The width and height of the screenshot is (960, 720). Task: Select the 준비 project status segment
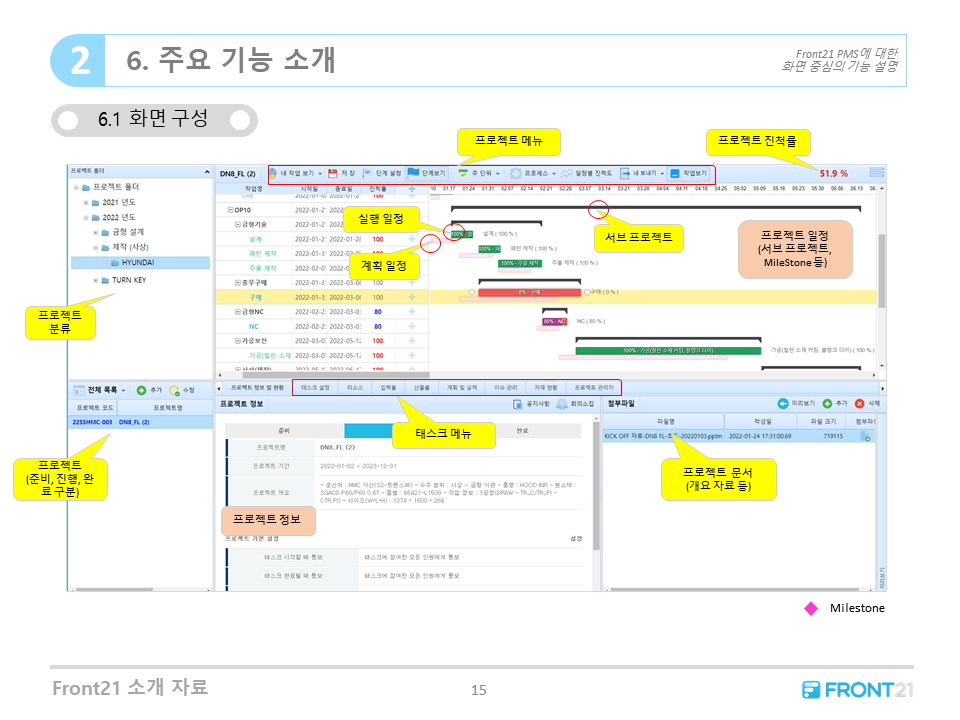pos(285,431)
